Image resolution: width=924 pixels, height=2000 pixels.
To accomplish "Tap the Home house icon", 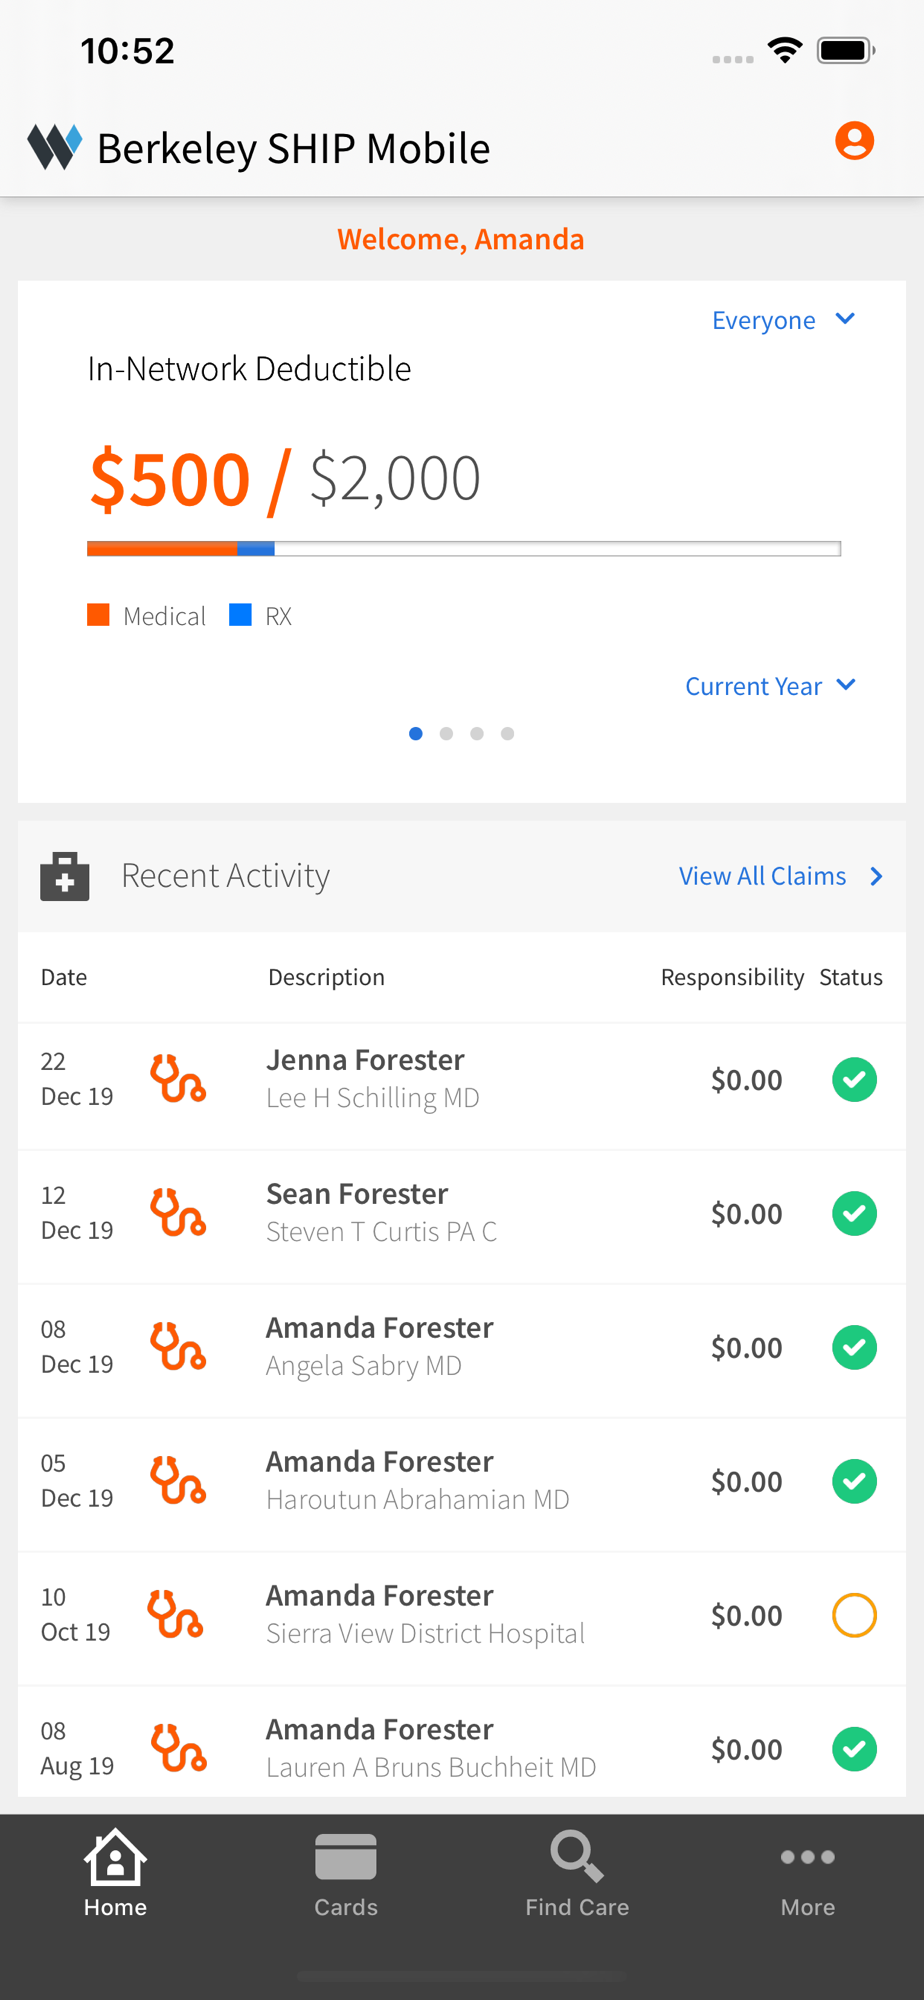I will tap(115, 1858).
